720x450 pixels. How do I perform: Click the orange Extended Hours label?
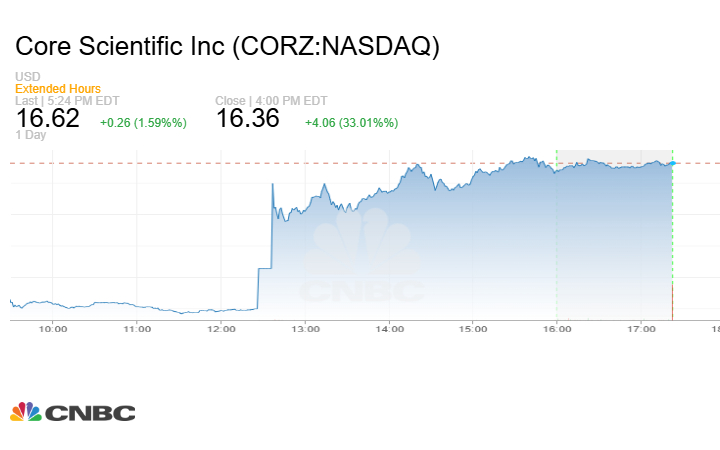pos(57,89)
